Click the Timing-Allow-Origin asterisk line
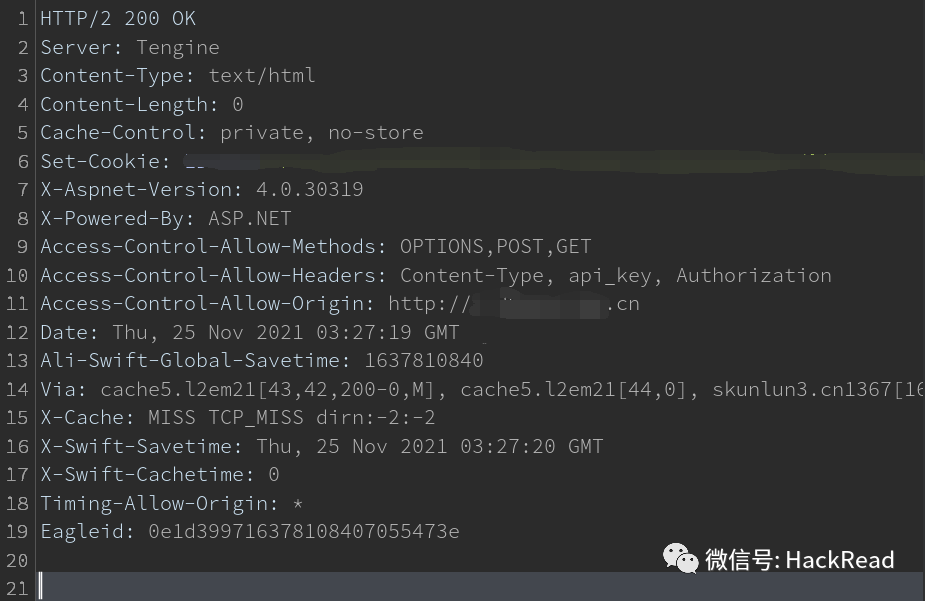This screenshot has height=601, width=925. click(172, 503)
